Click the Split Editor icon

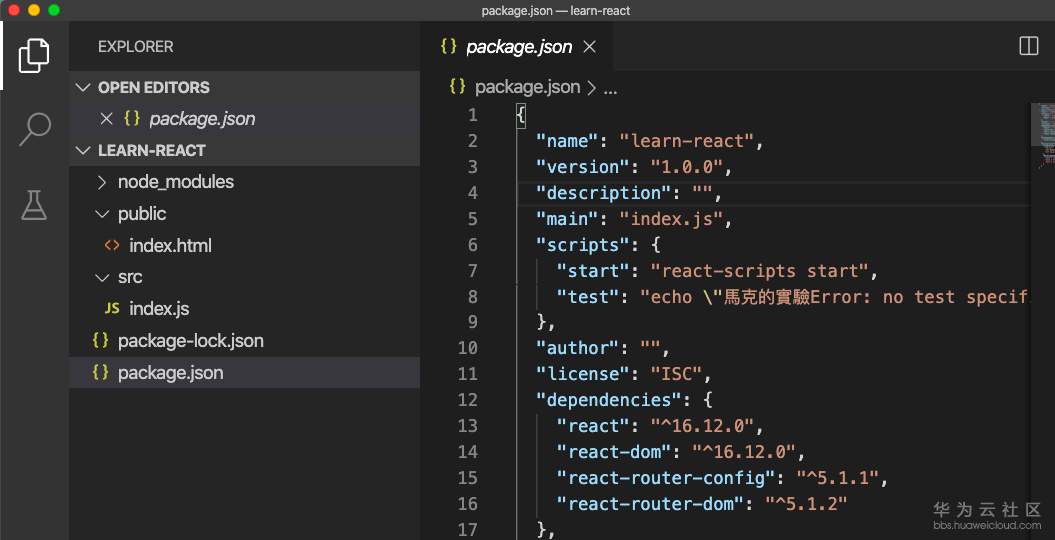1028,46
